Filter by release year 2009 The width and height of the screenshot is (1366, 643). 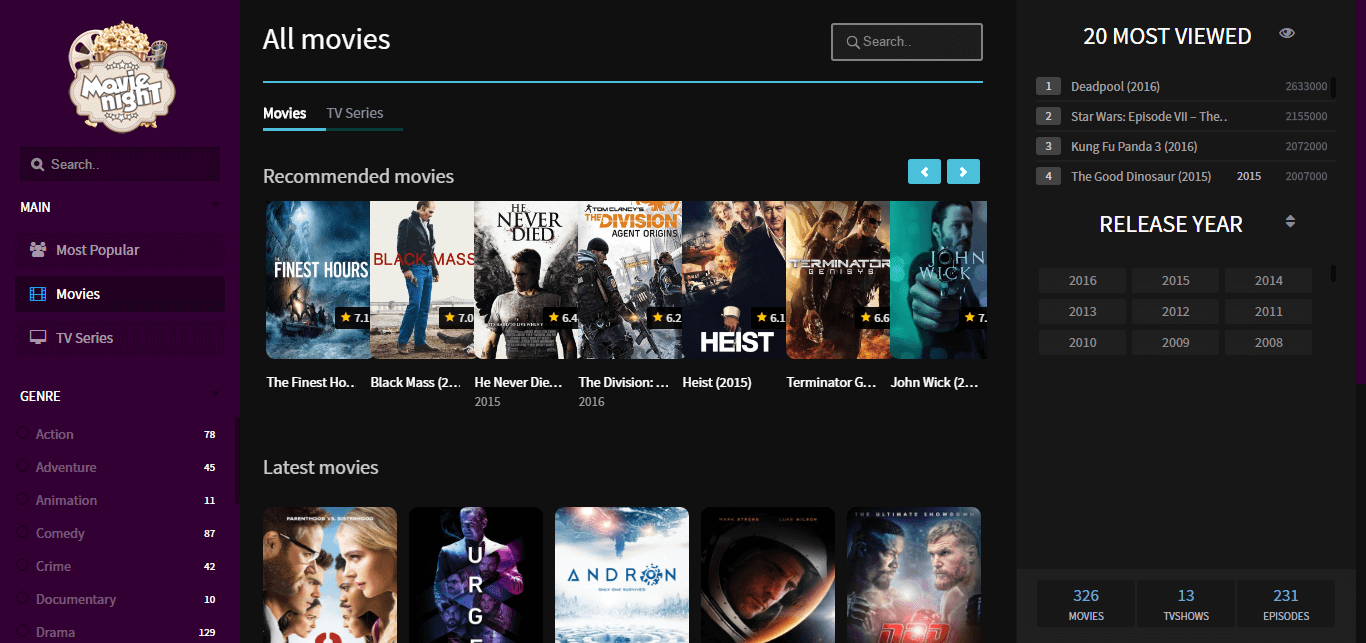coord(1175,343)
